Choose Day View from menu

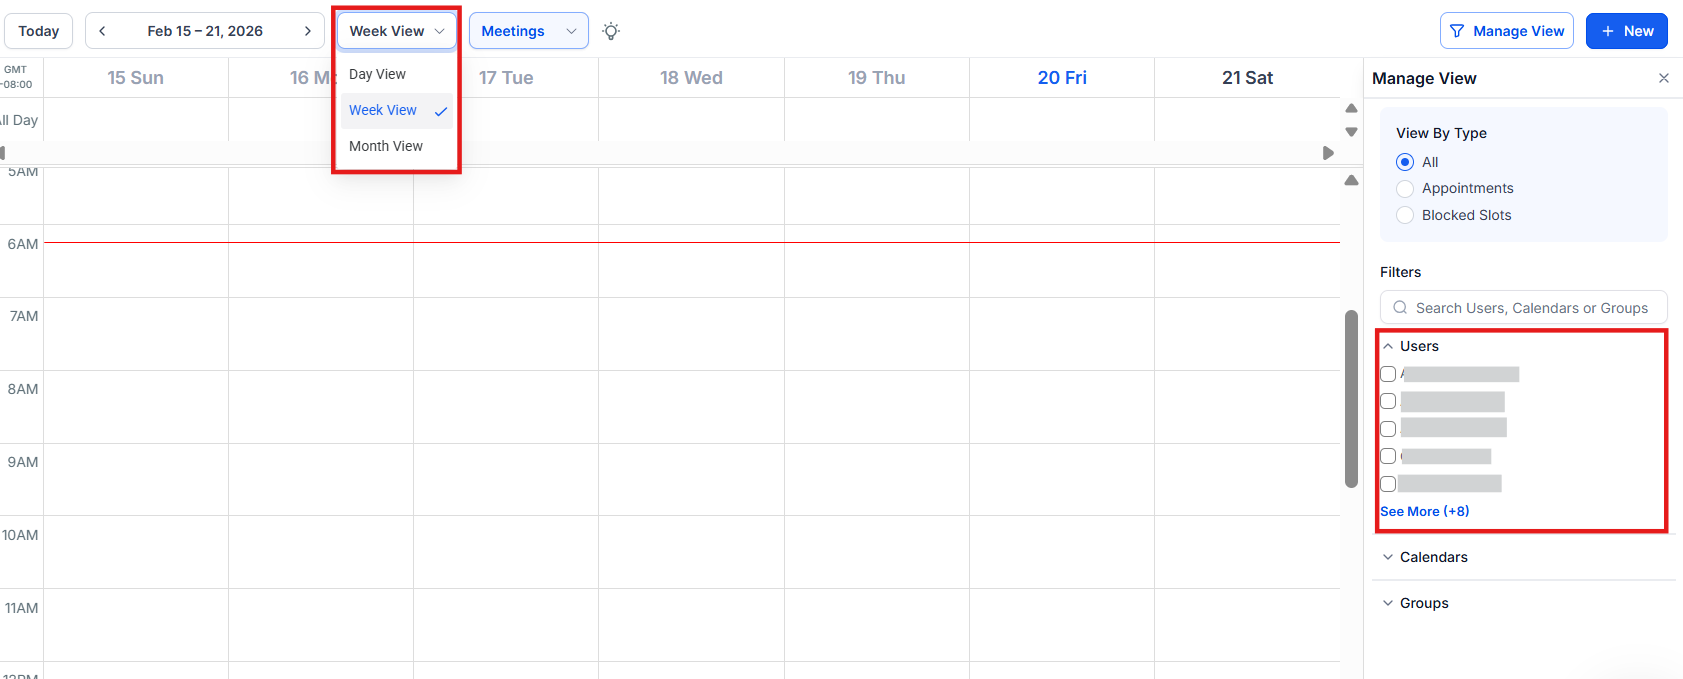[x=378, y=74]
